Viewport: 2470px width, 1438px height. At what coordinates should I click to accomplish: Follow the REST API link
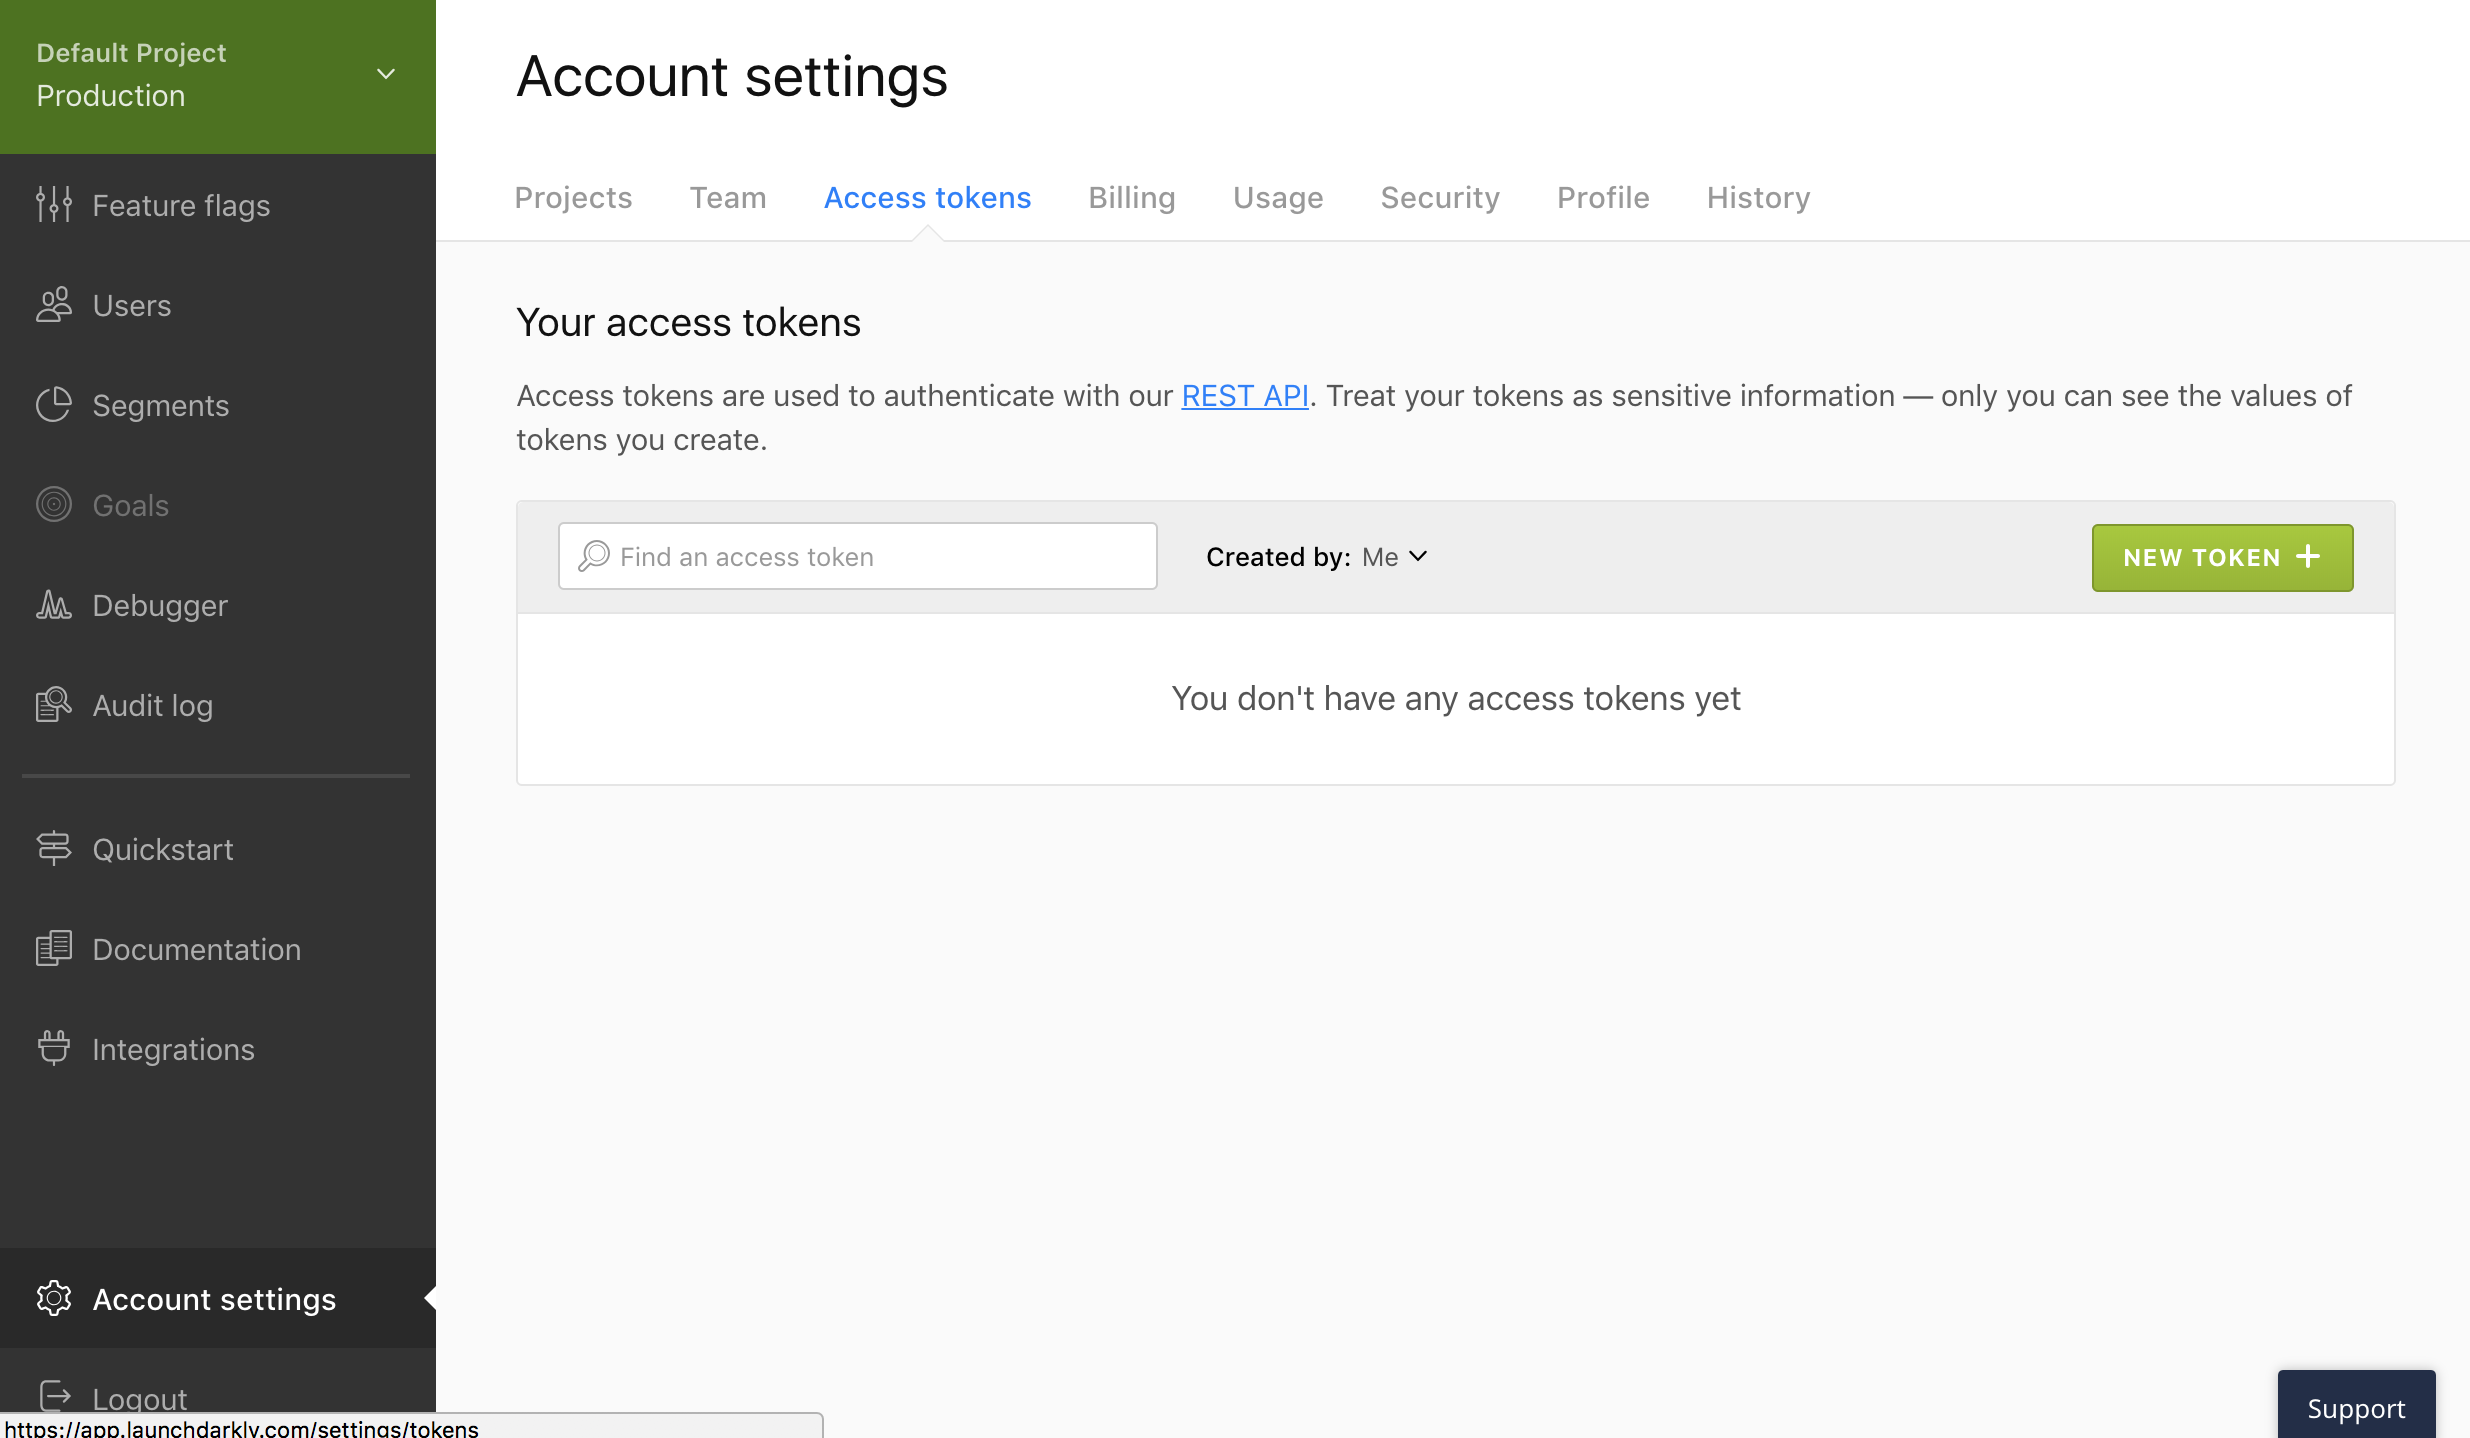(1244, 396)
